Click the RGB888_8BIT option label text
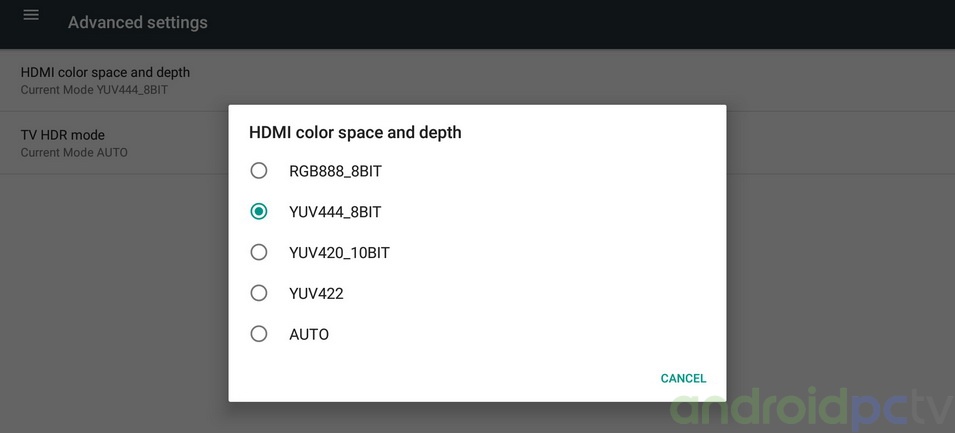Image resolution: width=955 pixels, height=433 pixels. click(335, 171)
